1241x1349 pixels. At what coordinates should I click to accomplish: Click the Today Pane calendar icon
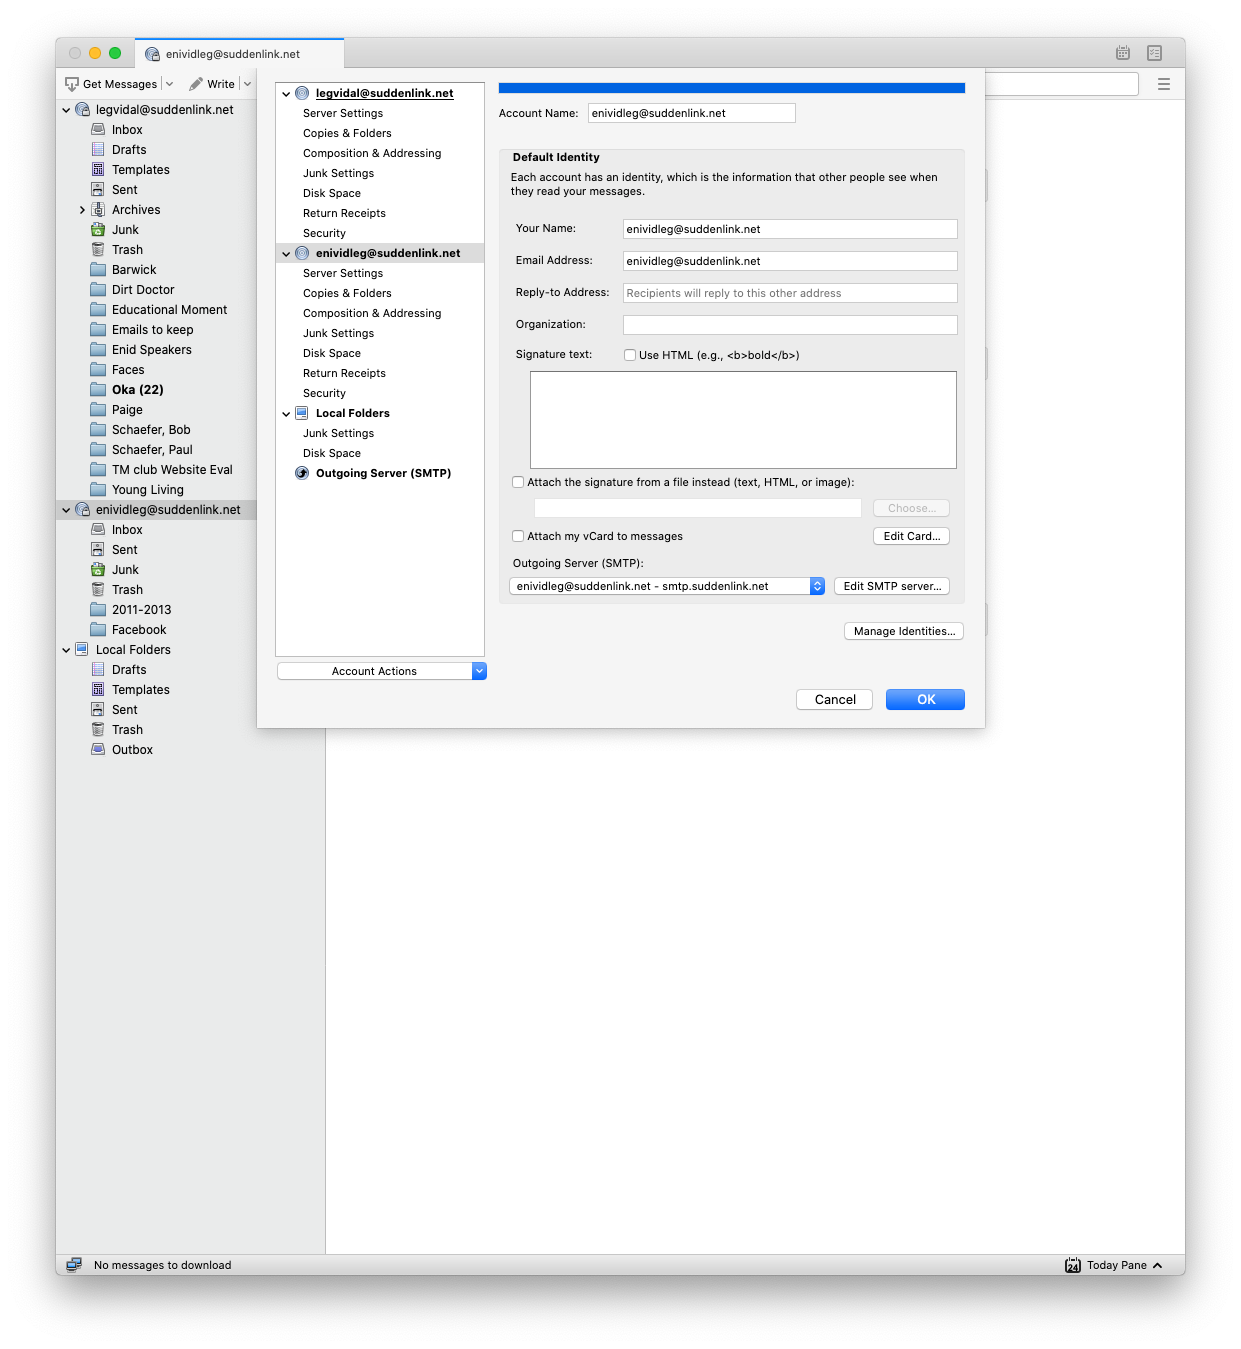coord(1073,1265)
